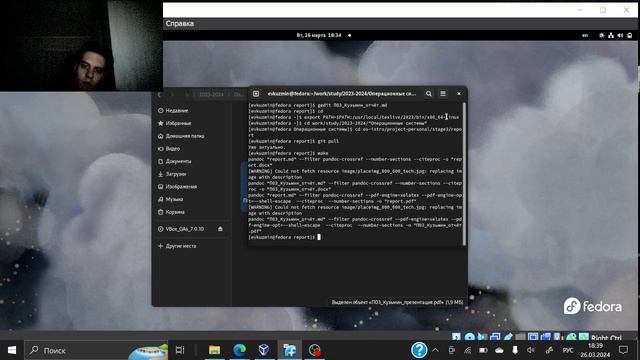
Task: Open the screen recorder app on the taskbar
Action: pyautogui.click(x=315, y=350)
